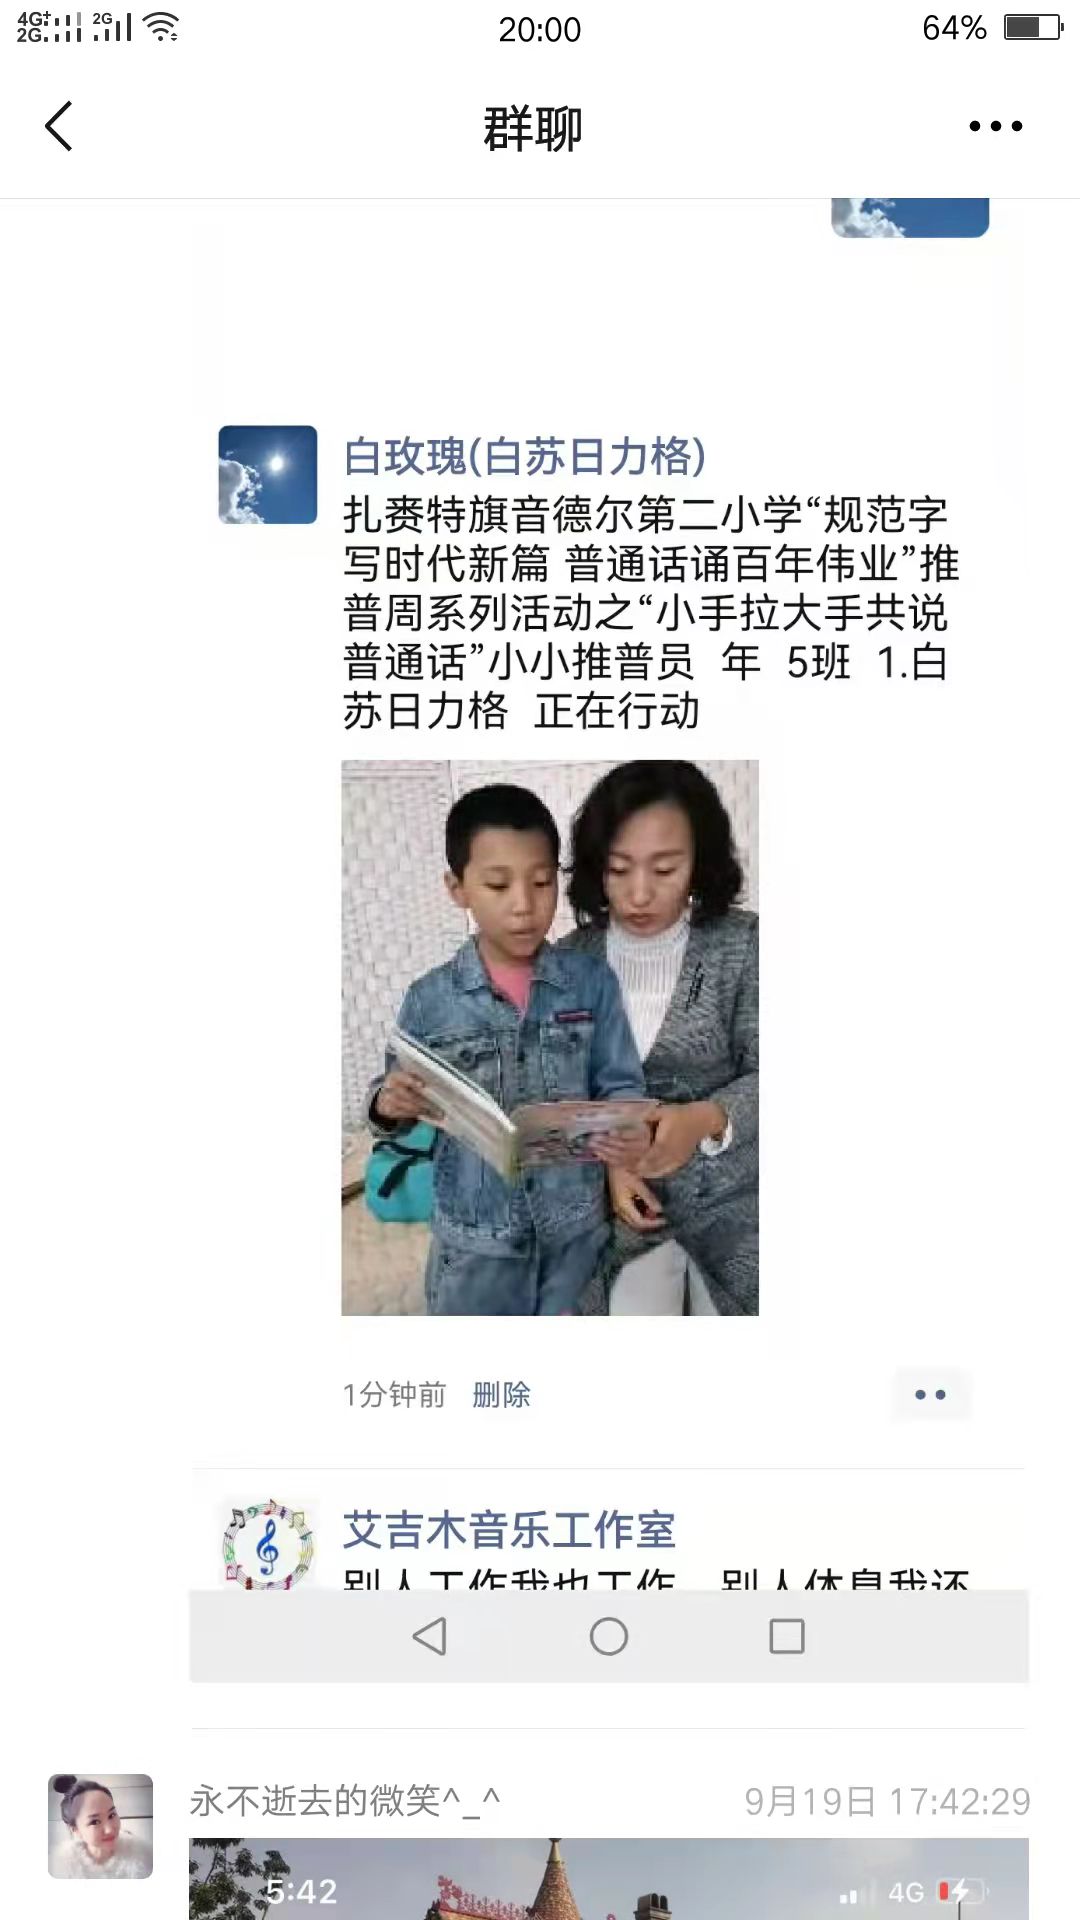Tap the 群聊 page title

click(x=533, y=128)
